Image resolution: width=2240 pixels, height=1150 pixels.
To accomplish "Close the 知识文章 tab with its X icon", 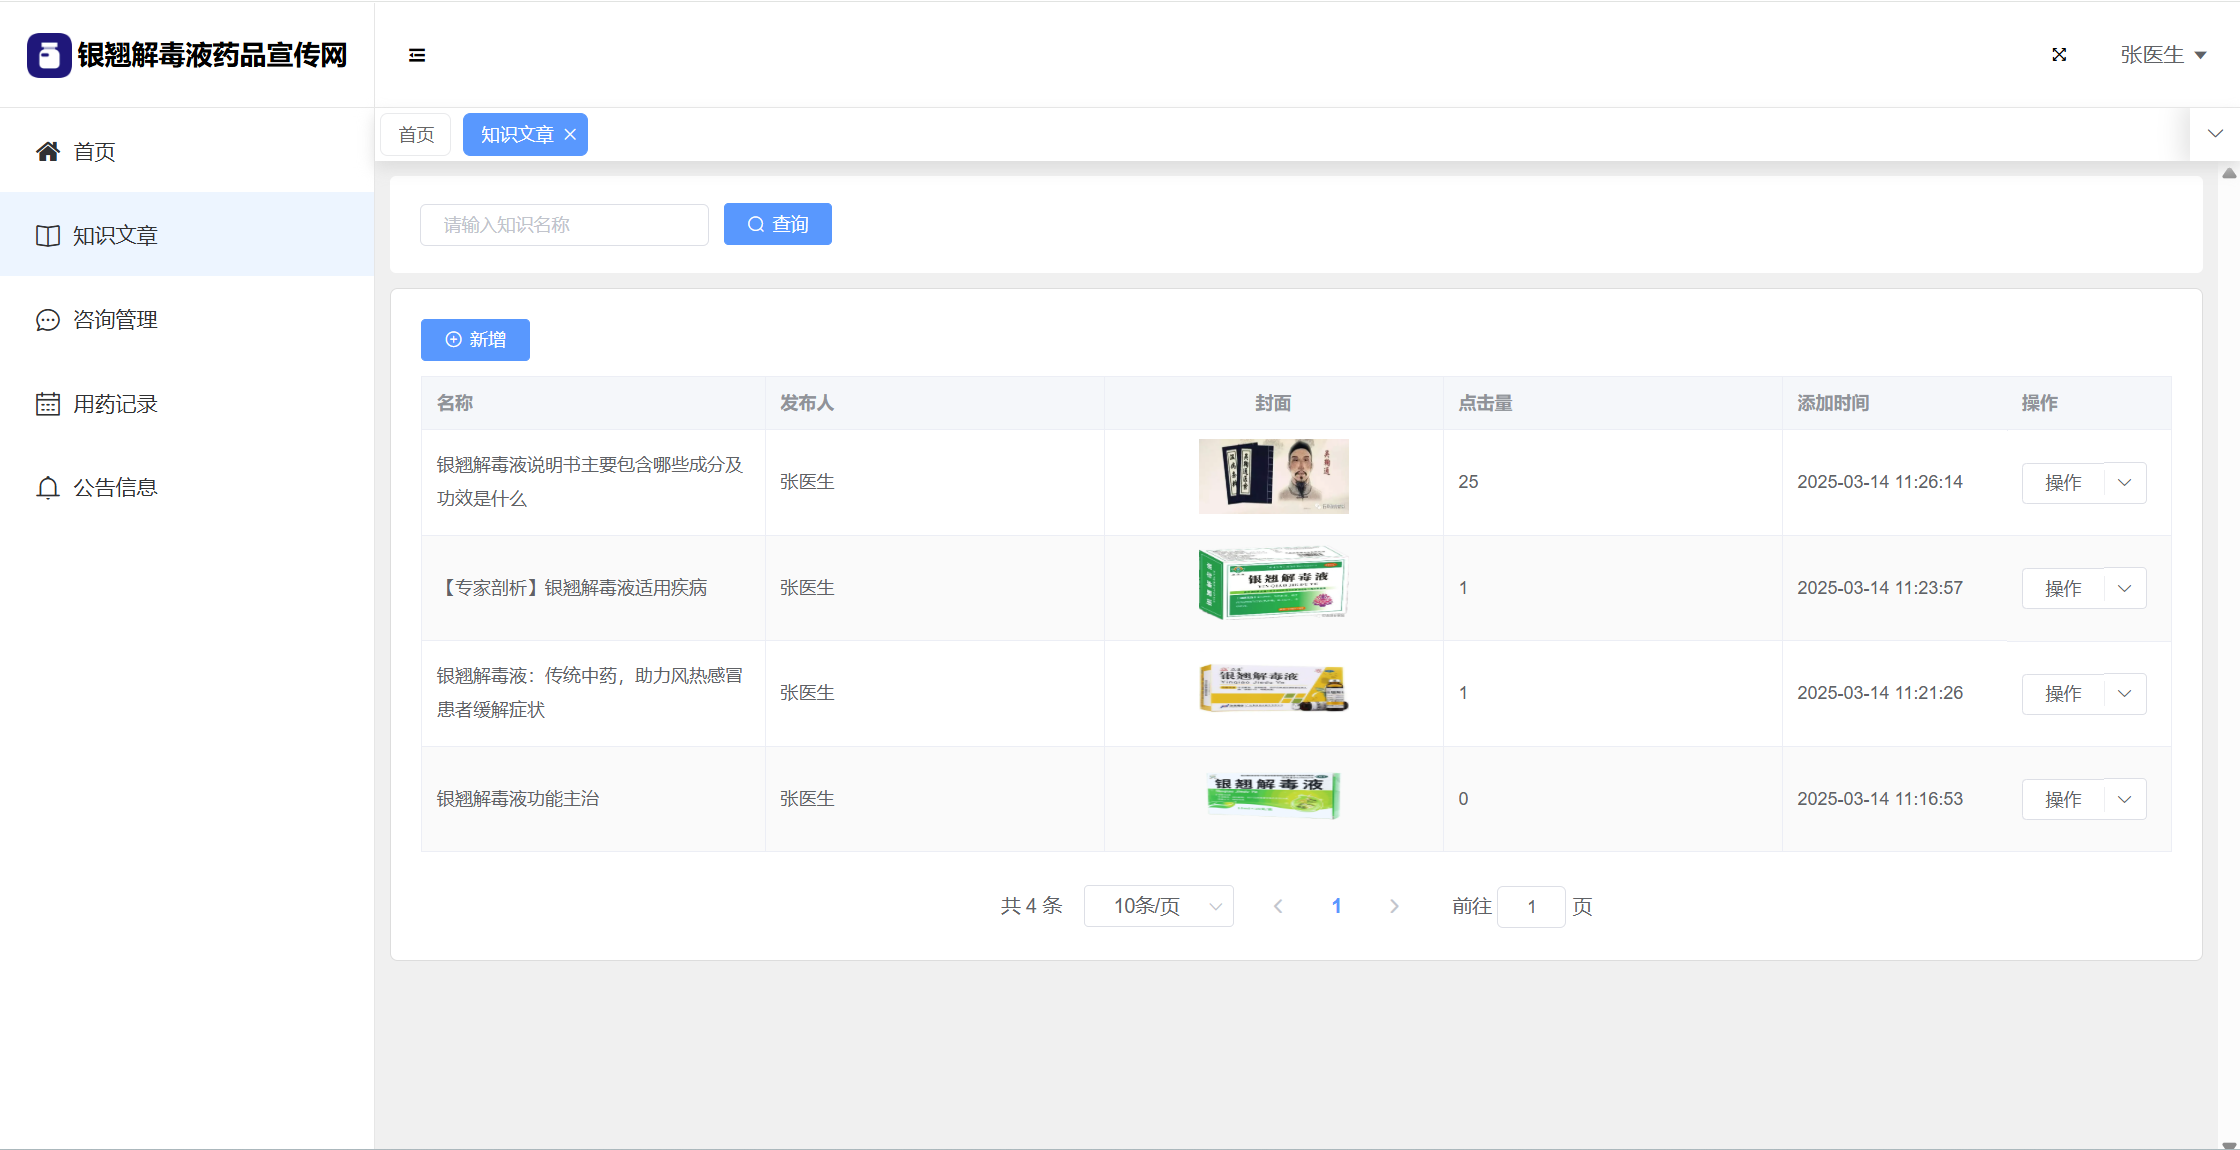I will tap(570, 135).
